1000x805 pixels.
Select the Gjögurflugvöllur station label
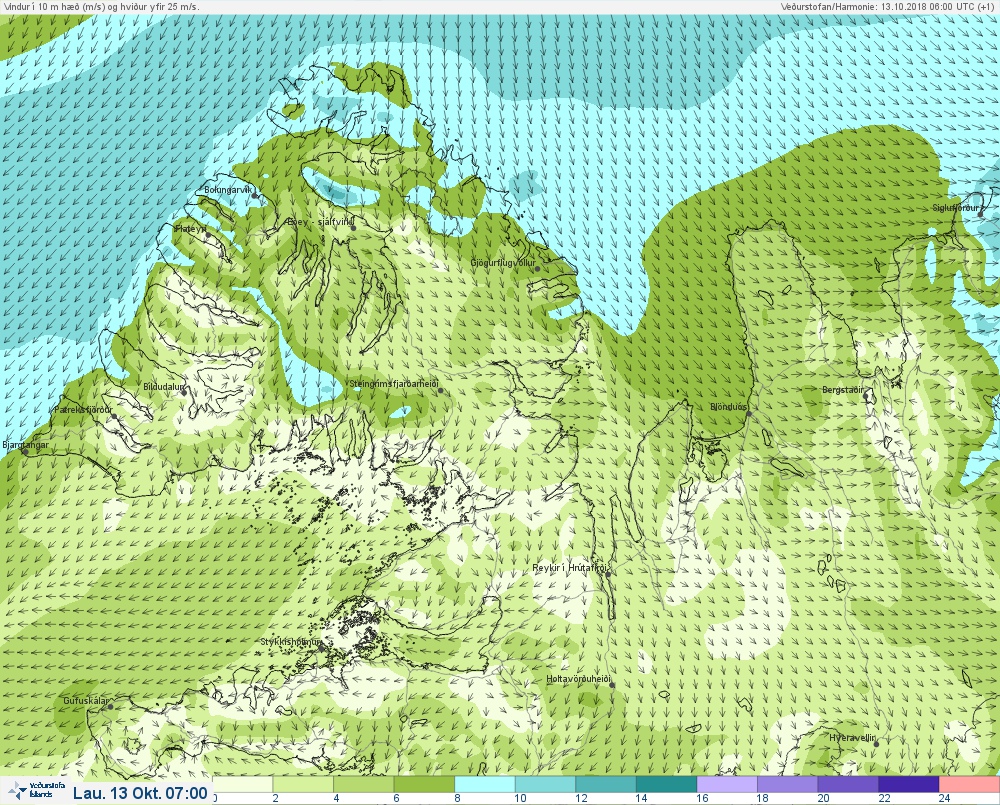[x=503, y=263]
